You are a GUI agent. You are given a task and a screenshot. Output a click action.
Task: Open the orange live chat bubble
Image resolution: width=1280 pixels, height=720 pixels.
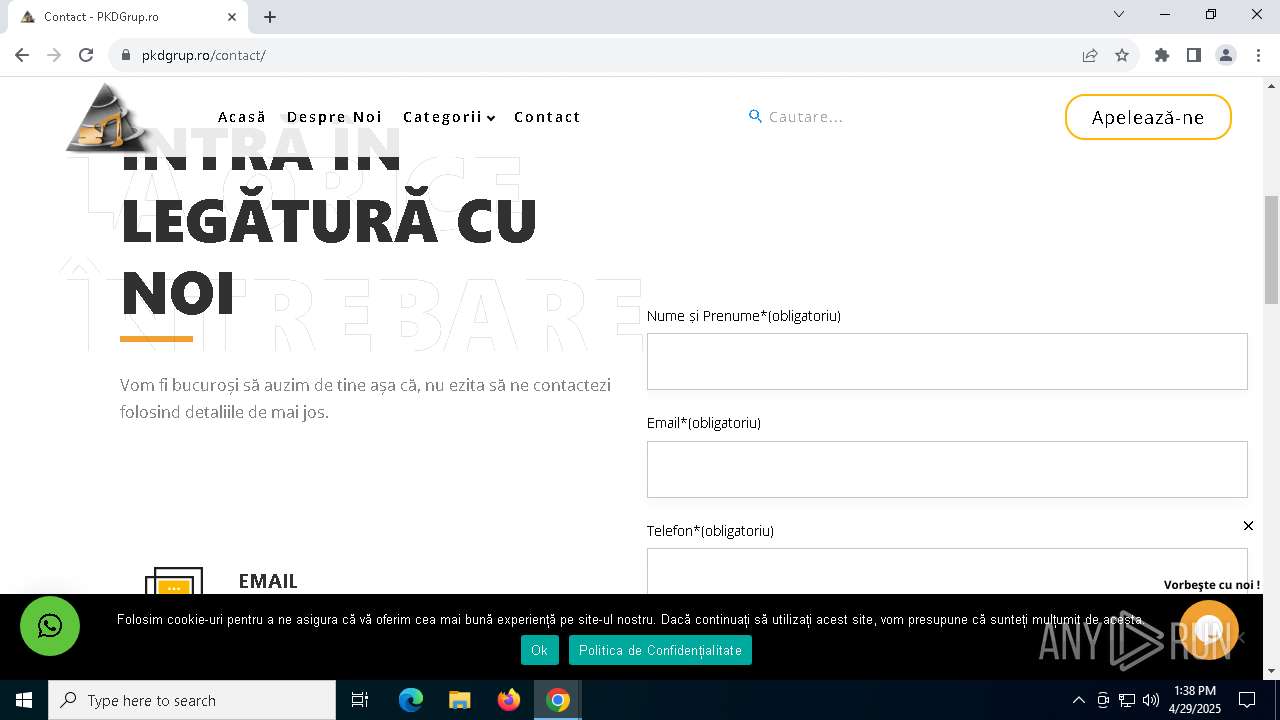pyautogui.click(x=1209, y=630)
